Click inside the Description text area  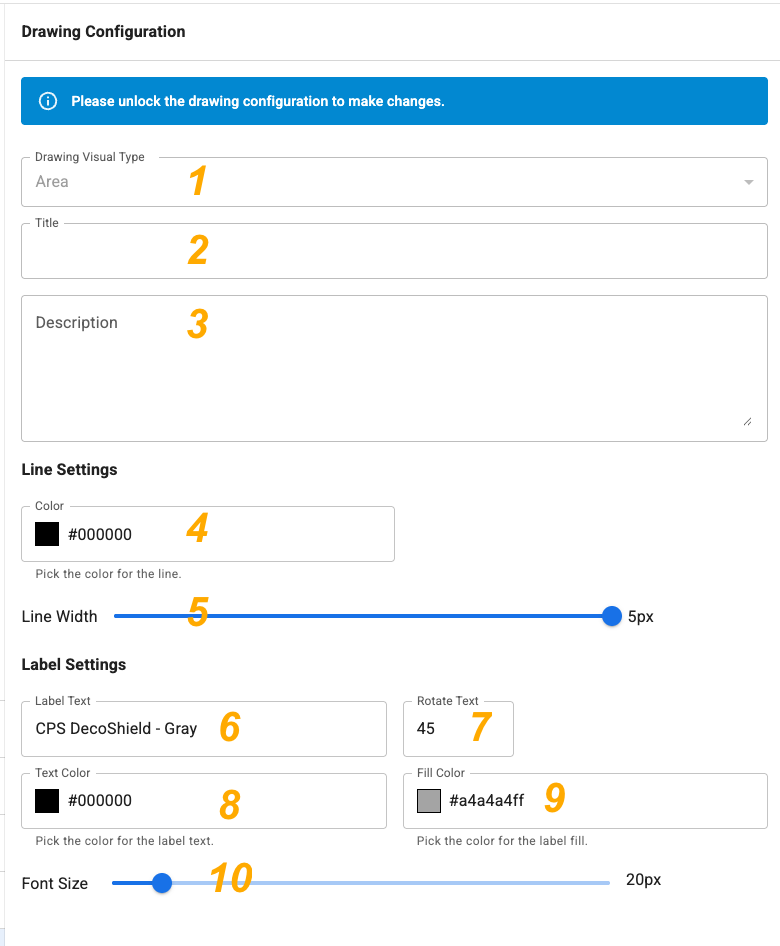tap(395, 368)
